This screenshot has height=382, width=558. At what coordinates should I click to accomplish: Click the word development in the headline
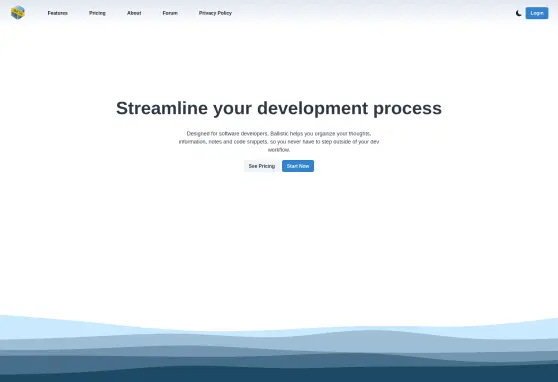312,109
